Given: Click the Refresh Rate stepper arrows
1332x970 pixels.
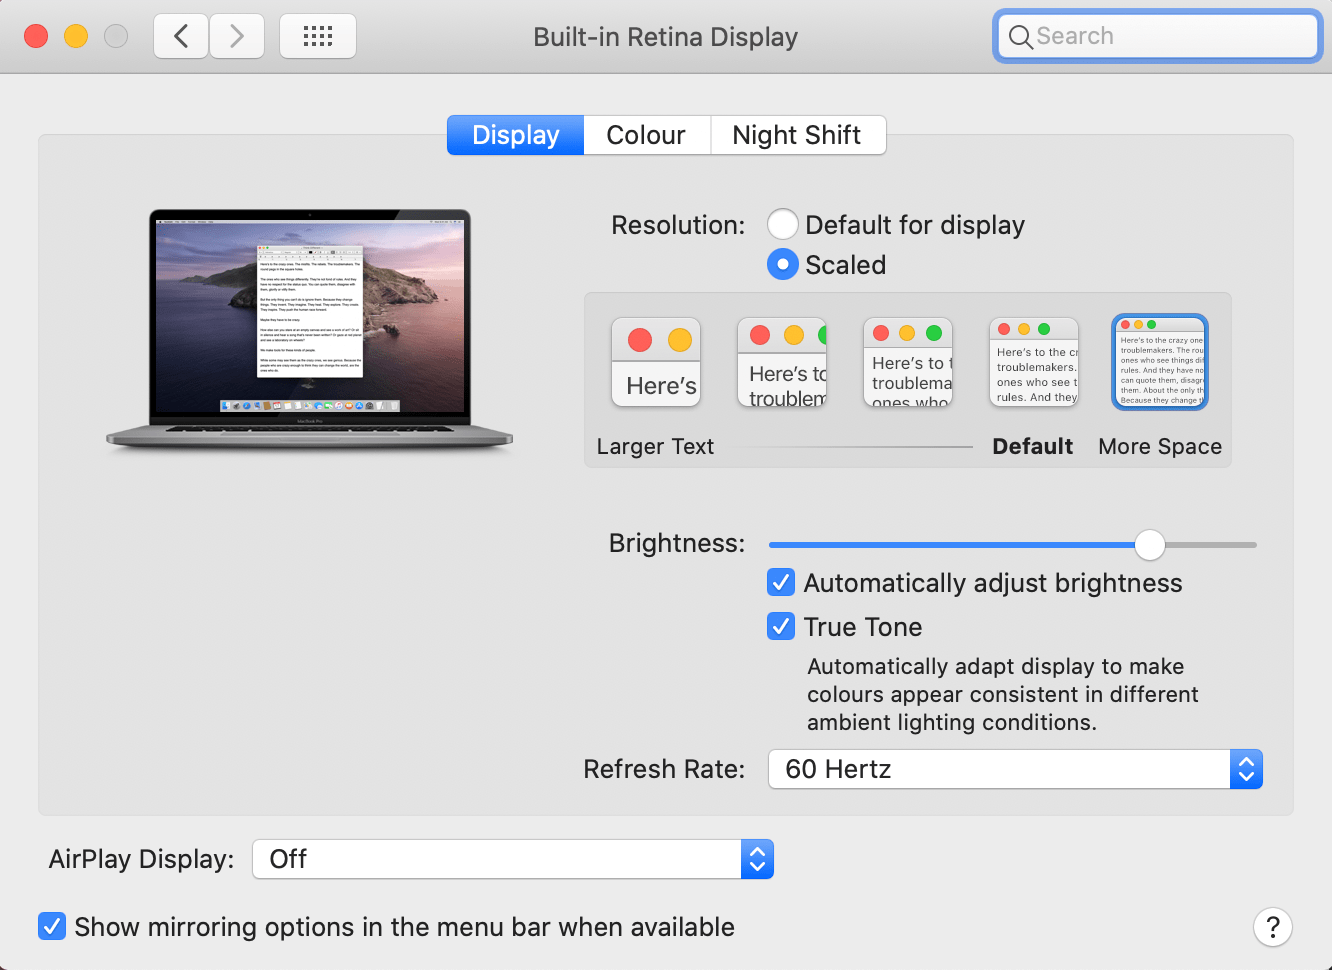Looking at the screenshot, I should 1246,769.
